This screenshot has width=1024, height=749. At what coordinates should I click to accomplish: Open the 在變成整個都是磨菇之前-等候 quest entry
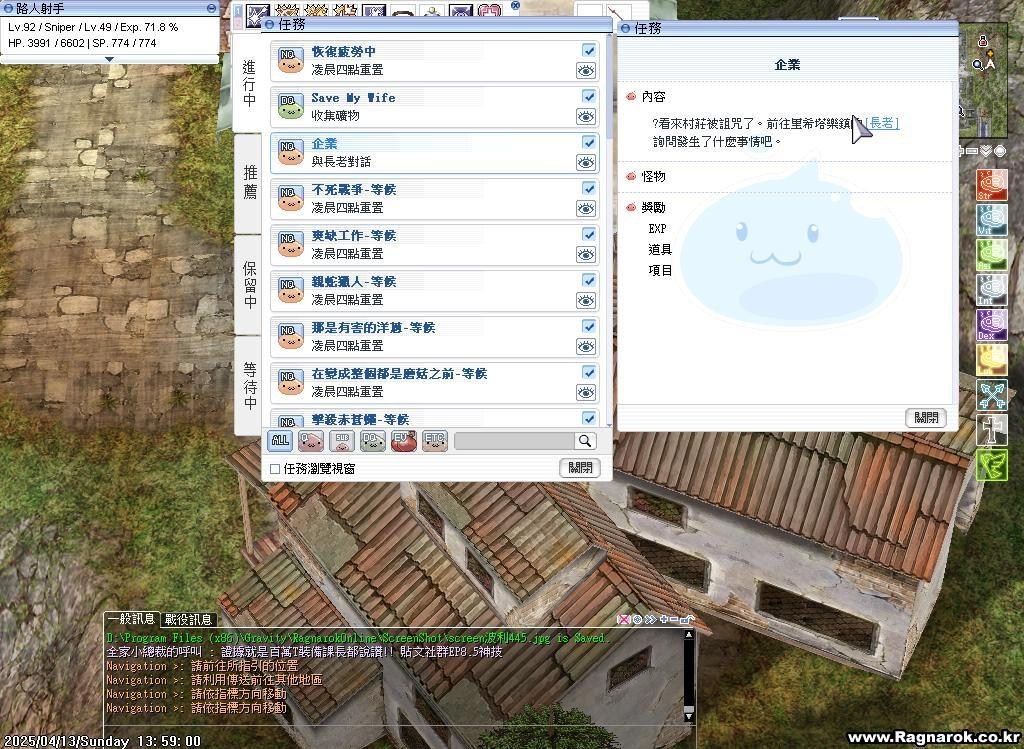(x=435, y=383)
